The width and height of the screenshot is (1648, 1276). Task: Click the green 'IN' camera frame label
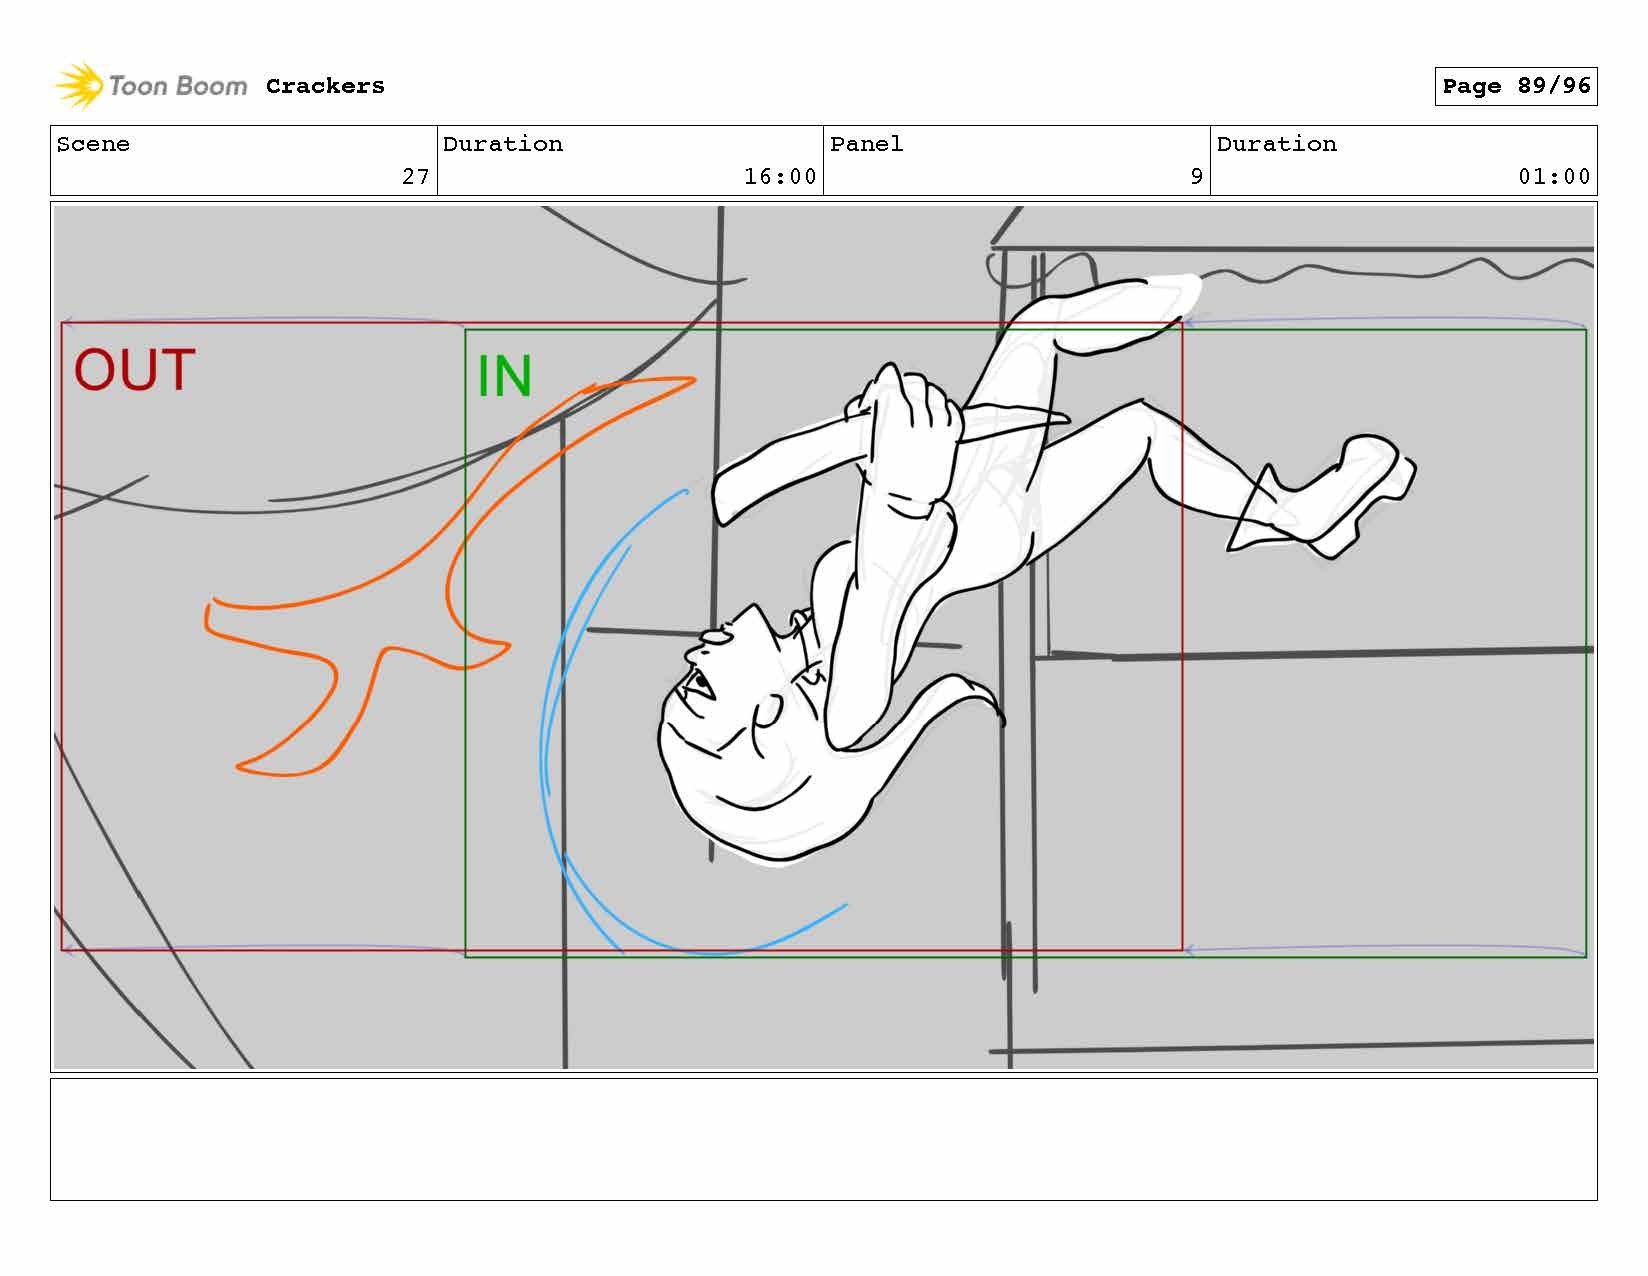[x=504, y=377]
